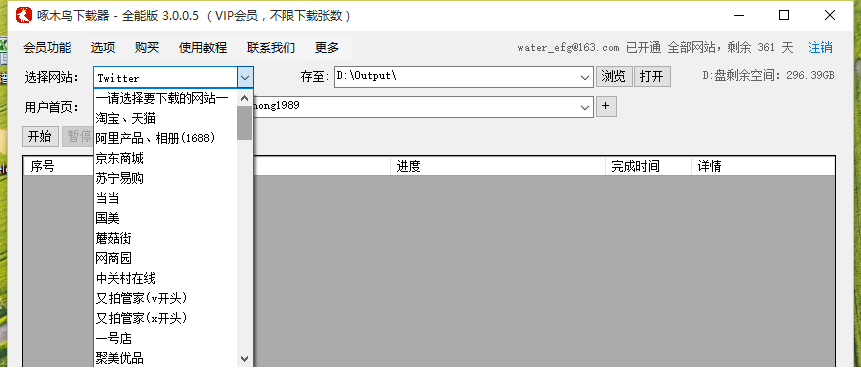The width and height of the screenshot is (861, 381).
Task: Click the 详情 column header
Action: click(763, 166)
